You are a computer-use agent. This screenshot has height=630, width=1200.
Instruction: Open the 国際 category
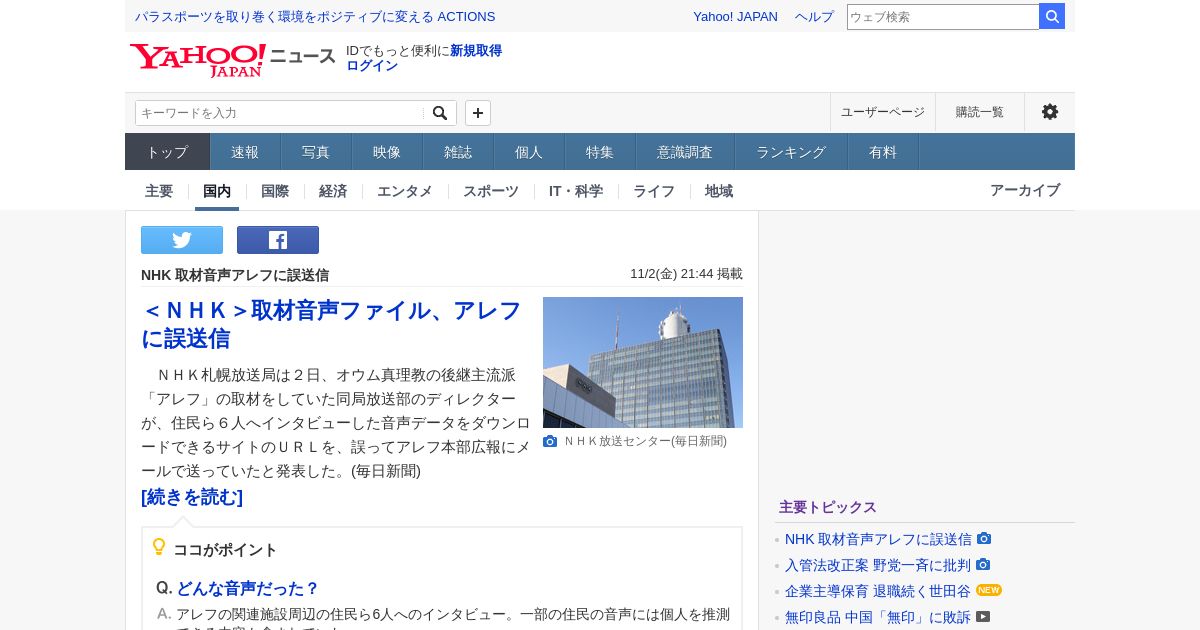point(275,191)
